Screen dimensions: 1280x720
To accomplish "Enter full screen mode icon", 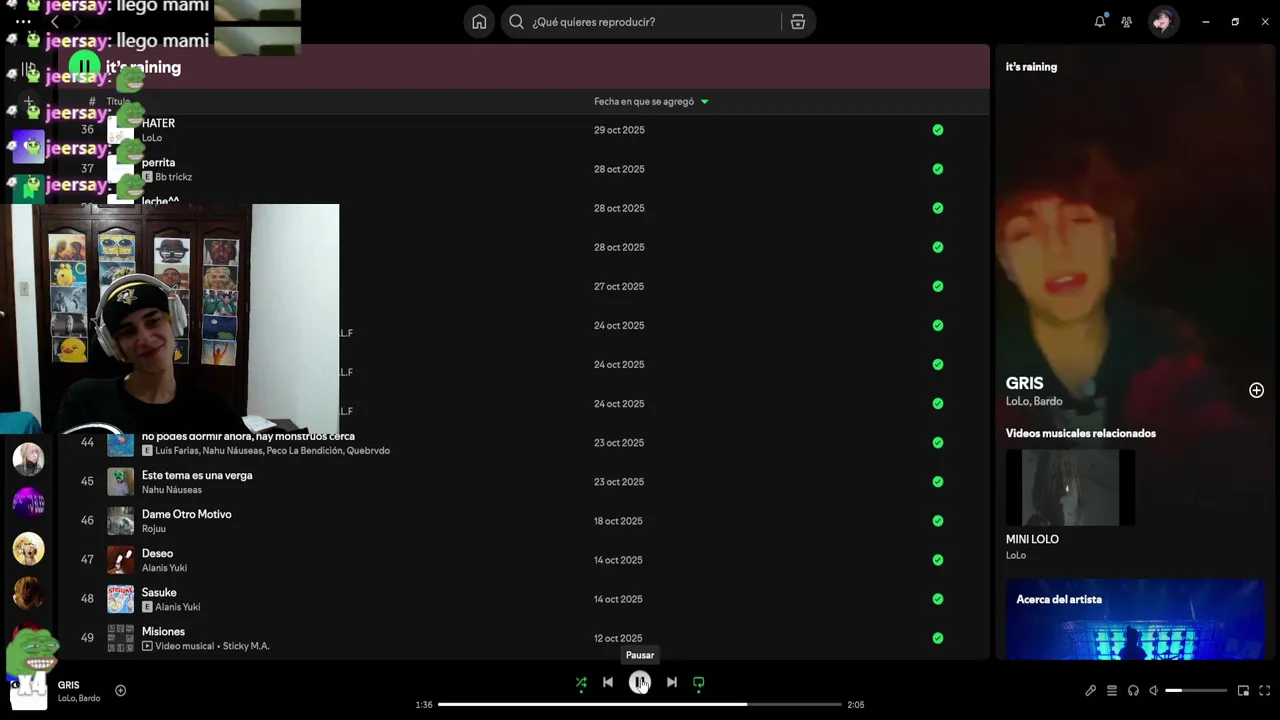I will (x=1265, y=690).
